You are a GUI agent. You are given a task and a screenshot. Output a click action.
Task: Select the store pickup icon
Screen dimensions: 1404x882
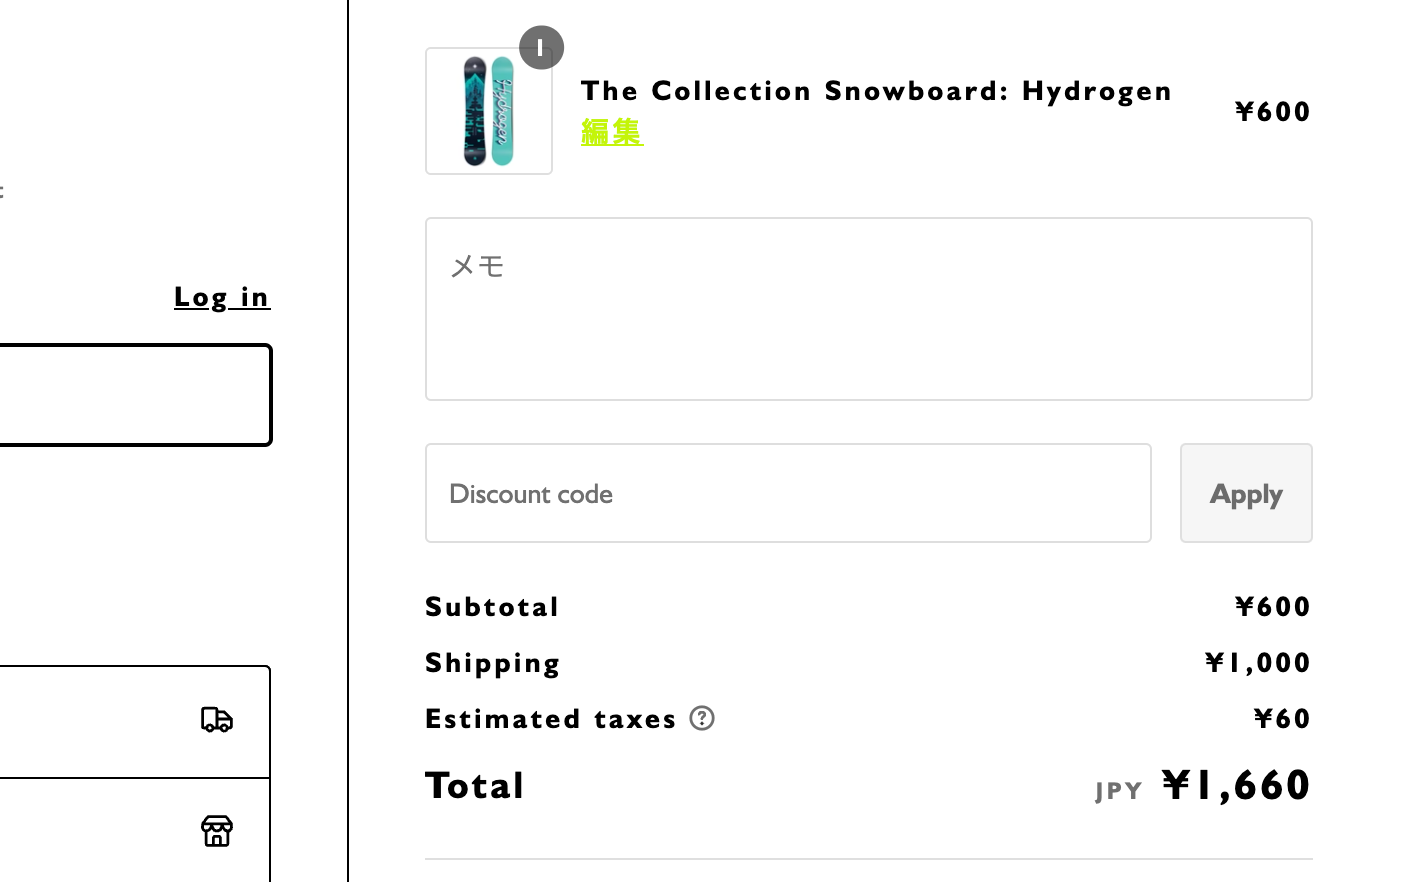tap(217, 831)
